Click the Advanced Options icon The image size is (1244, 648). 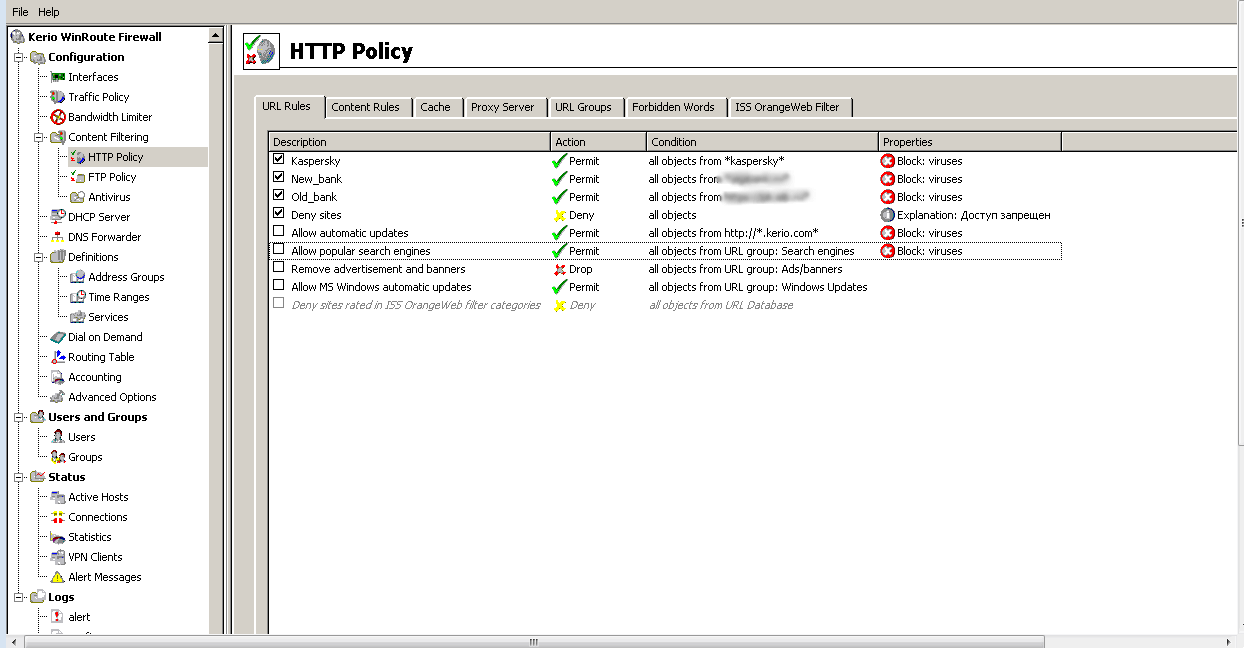click(x=58, y=397)
